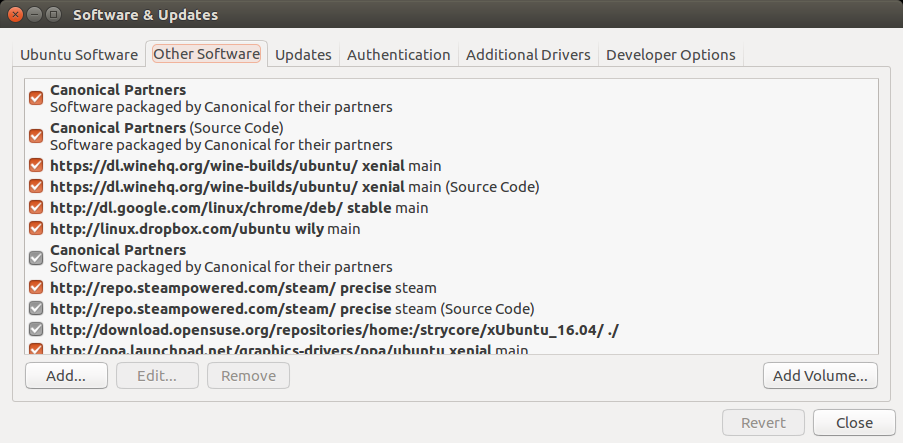This screenshot has height=443, width=903.
Task: Select the ppa.launchpad.net graphics-drivers row text
Action: click(x=289, y=350)
